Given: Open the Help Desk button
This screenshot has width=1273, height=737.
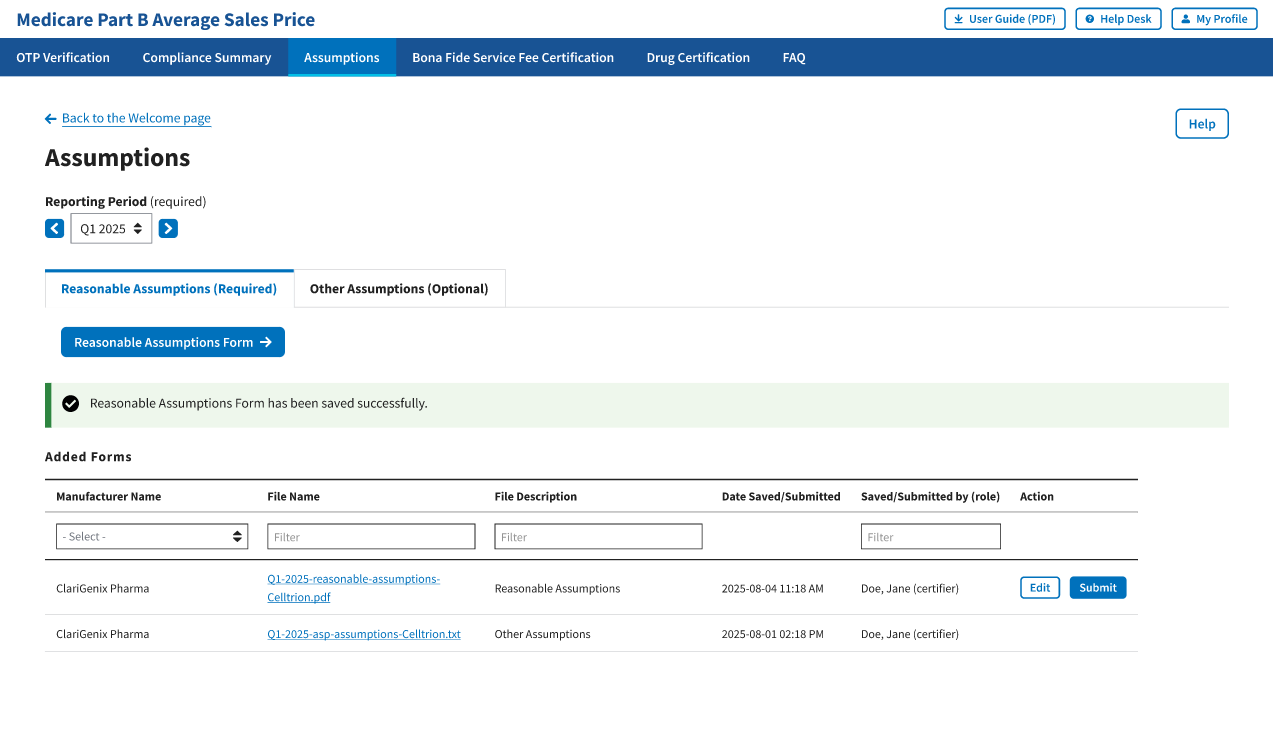Looking at the screenshot, I should [1118, 19].
